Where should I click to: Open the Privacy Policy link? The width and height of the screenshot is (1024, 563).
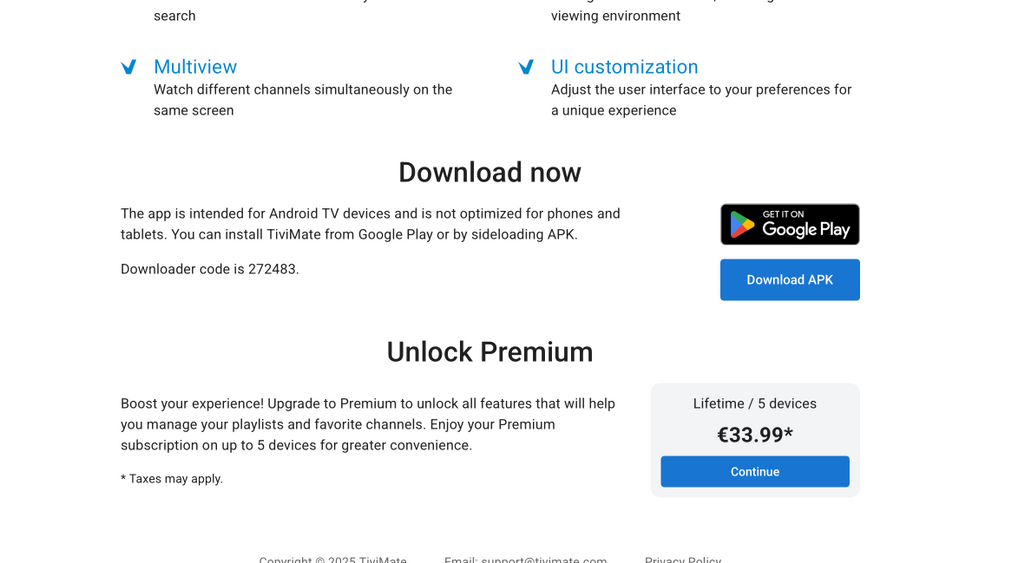tap(683, 559)
